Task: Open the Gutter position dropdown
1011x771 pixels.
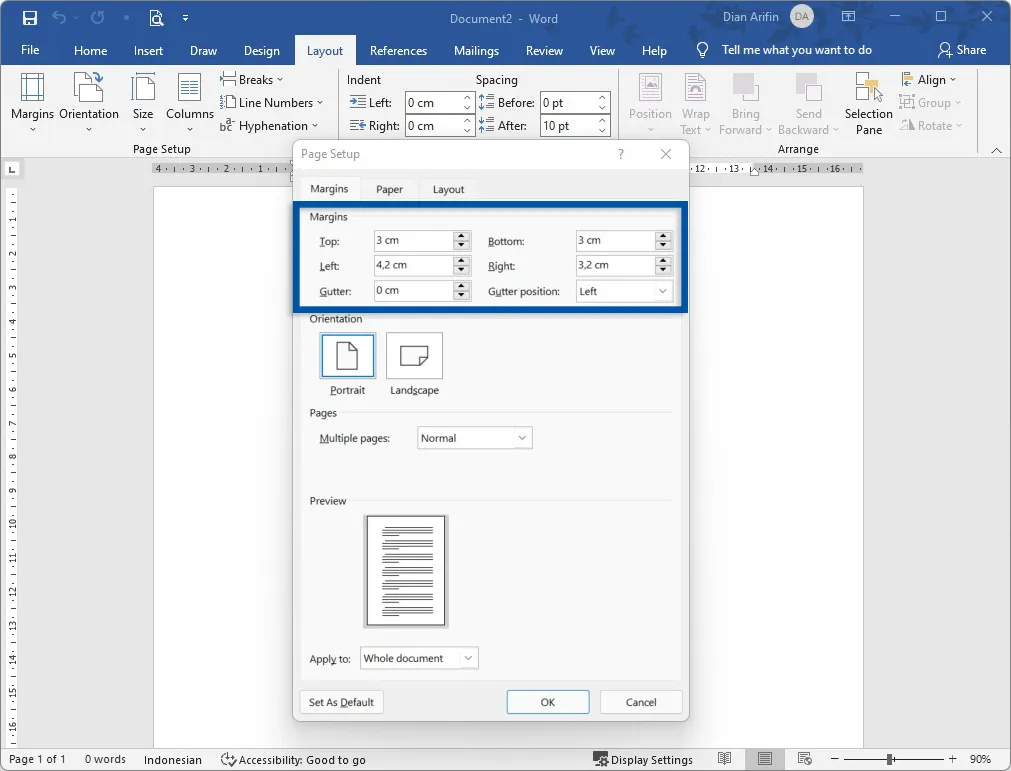Action: coord(663,290)
